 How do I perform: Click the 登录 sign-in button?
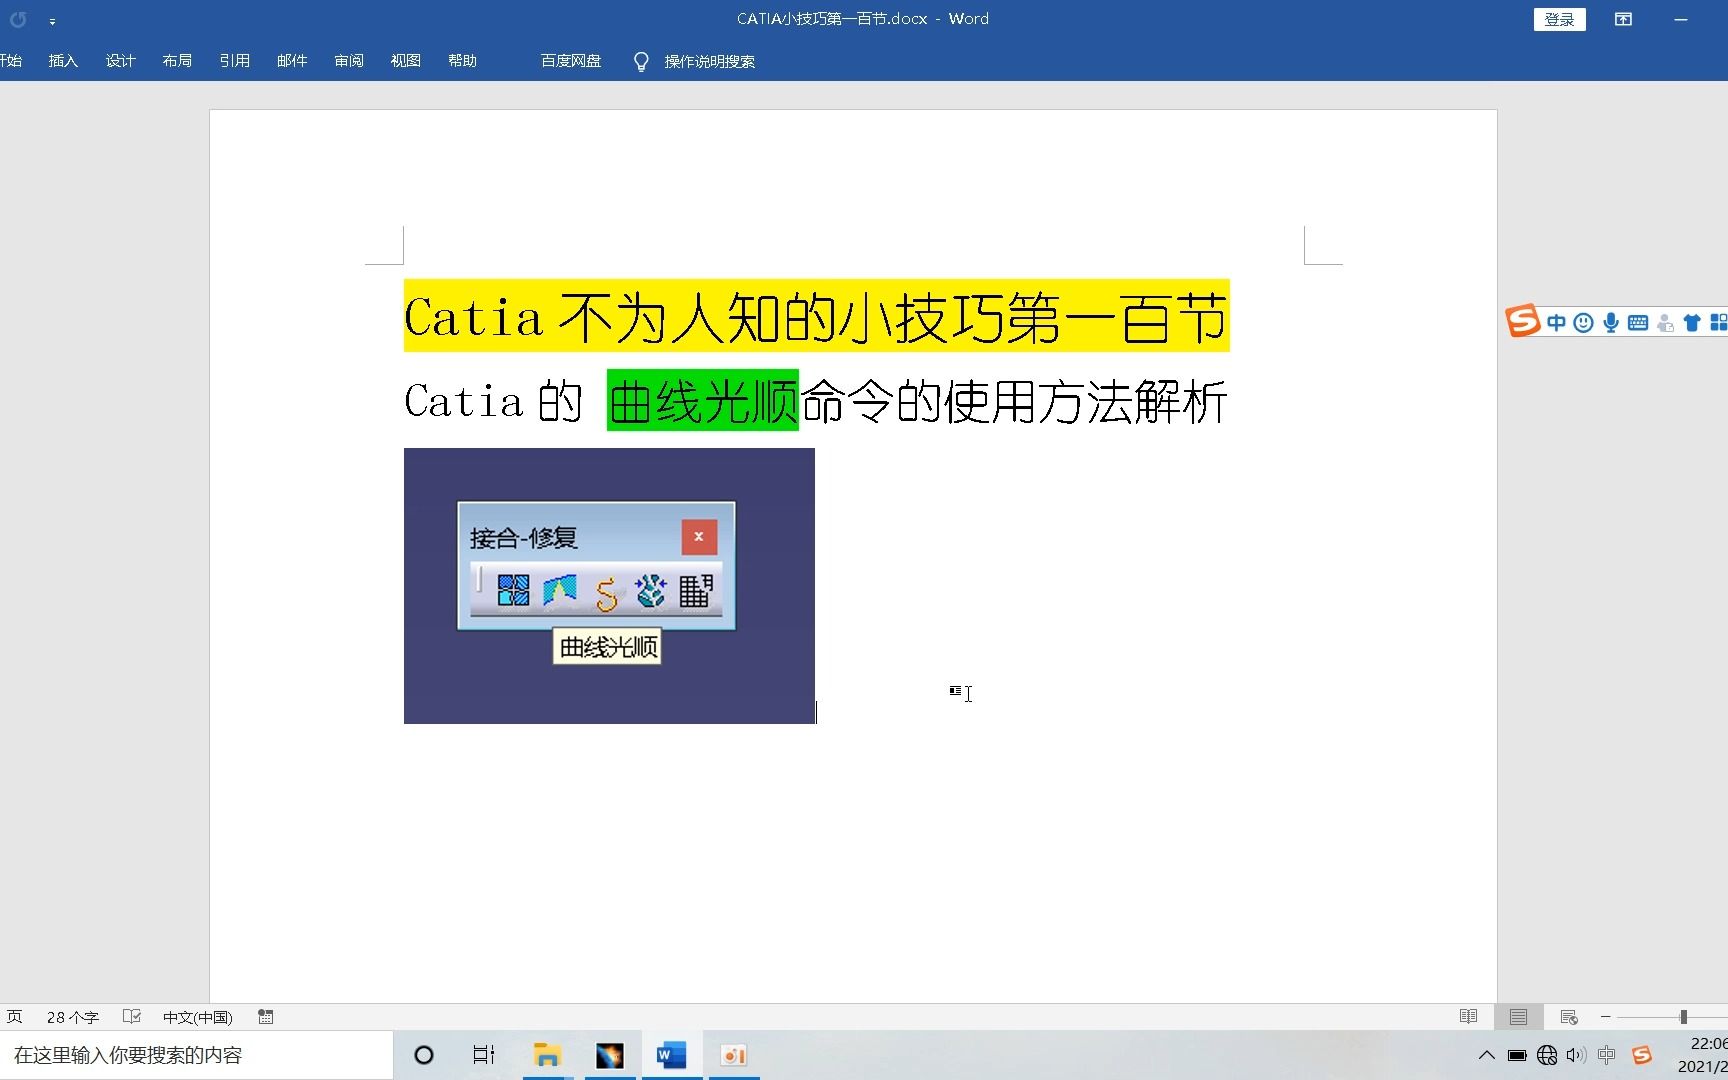click(1559, 19)
